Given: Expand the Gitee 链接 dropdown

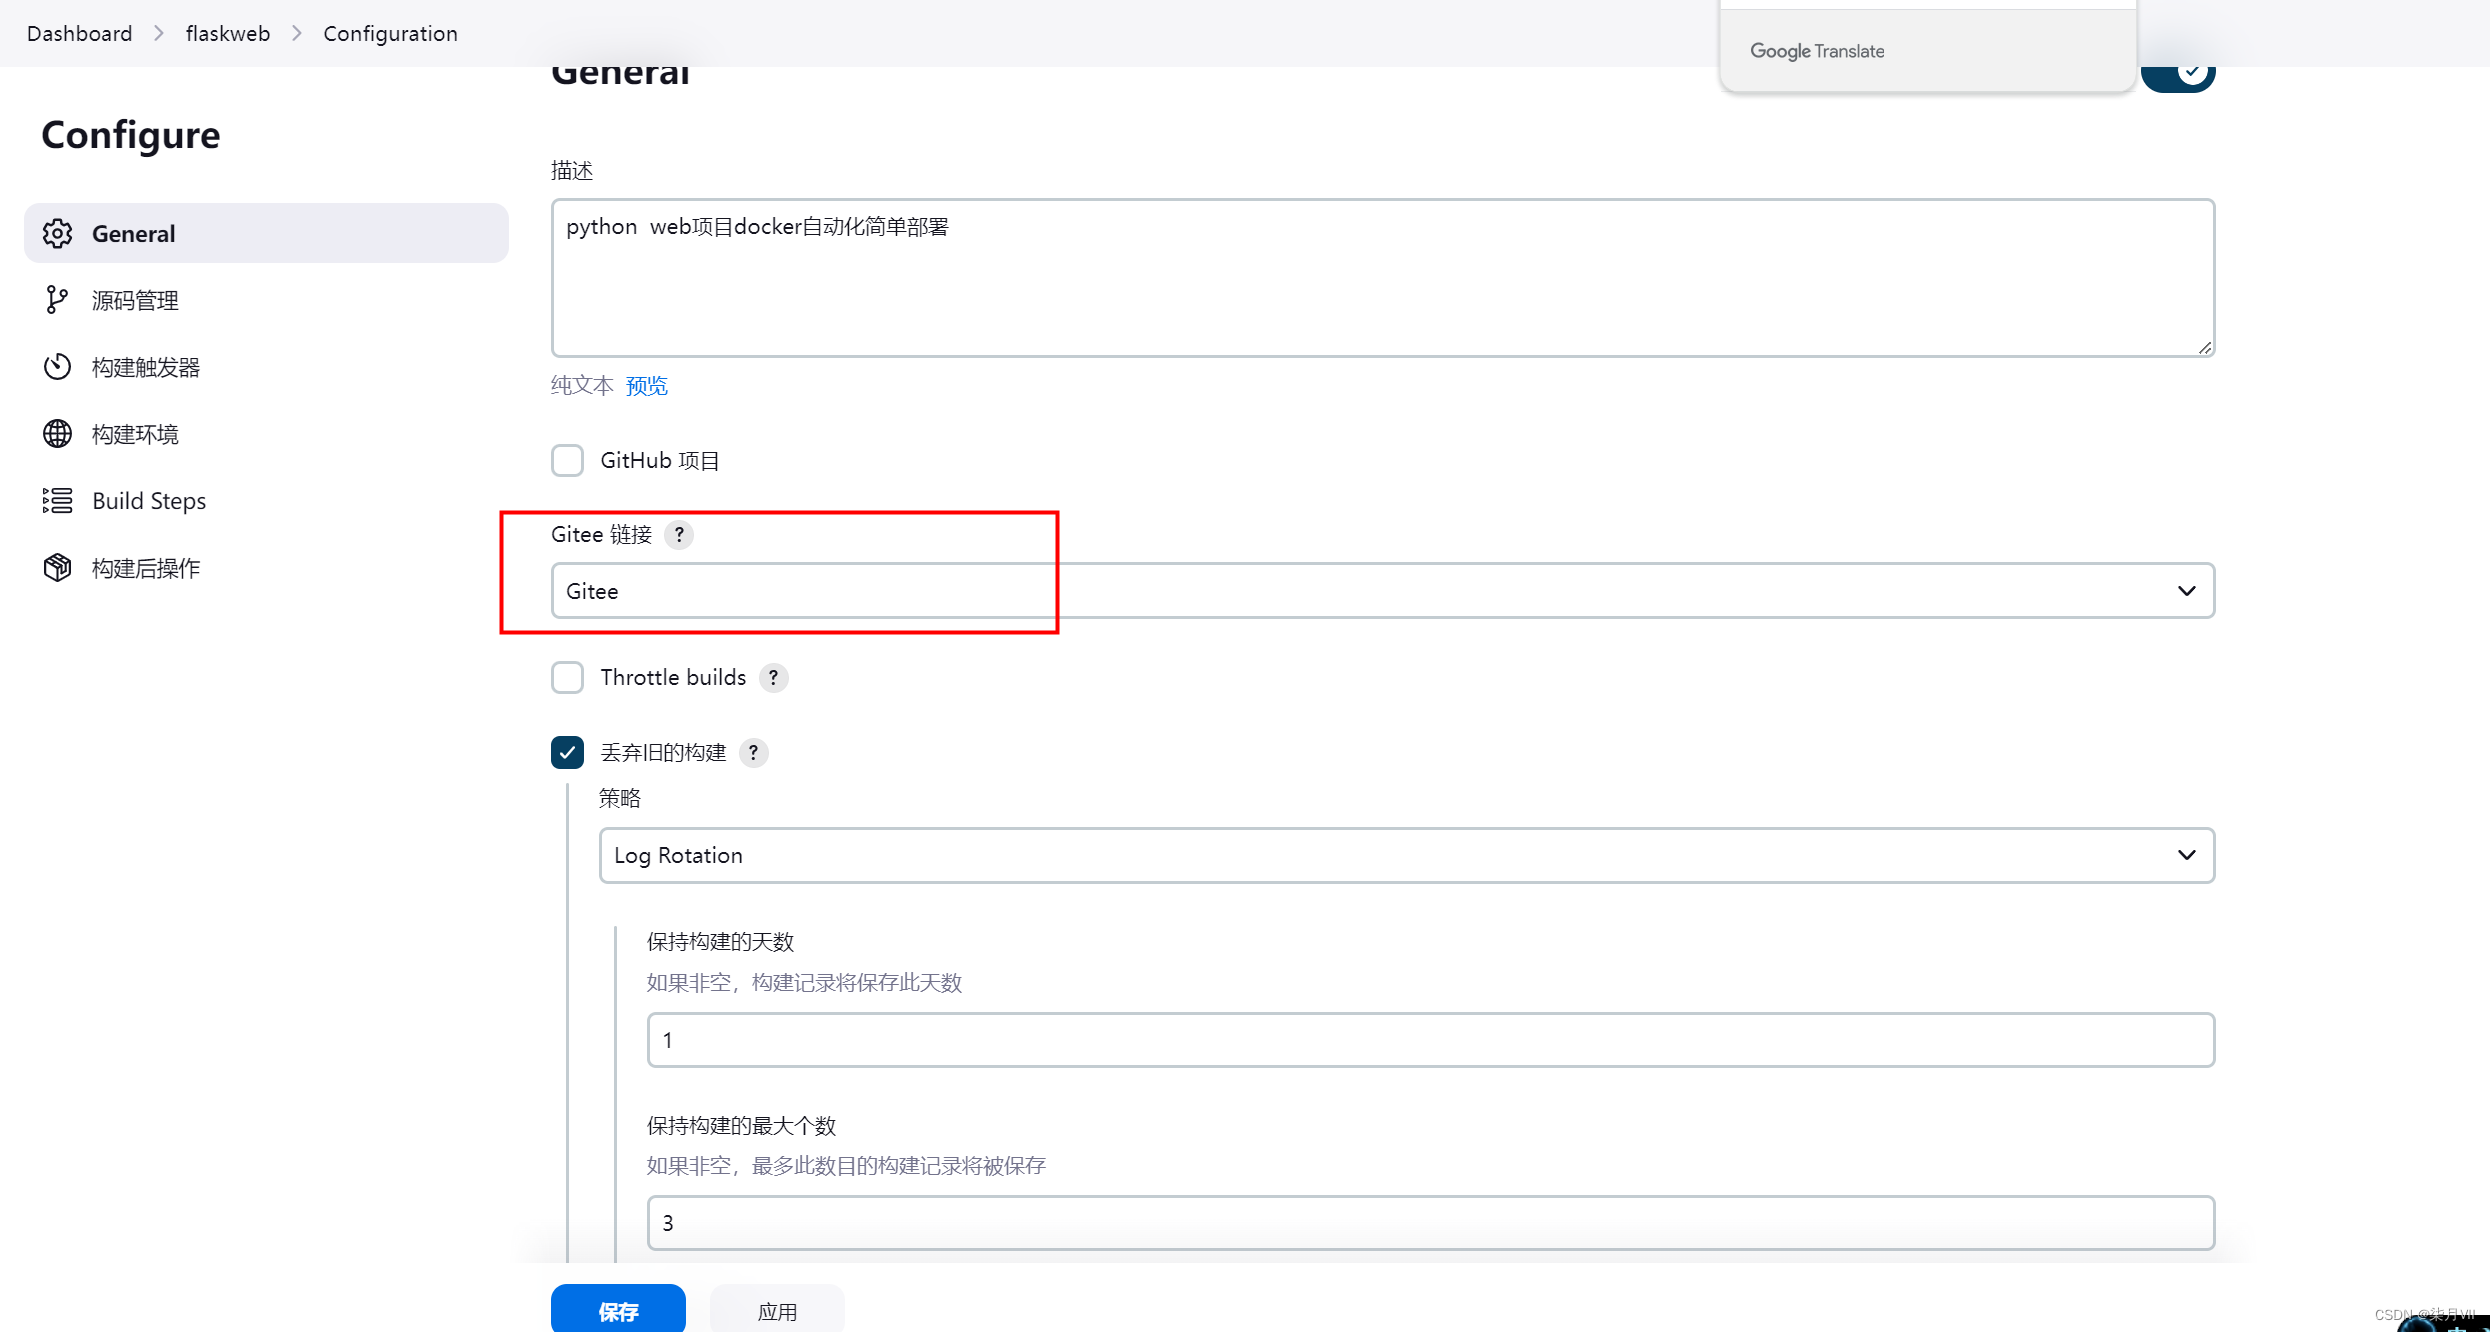Looking at the screenshot, I should pyautogui.click(x=2187, y=589).
